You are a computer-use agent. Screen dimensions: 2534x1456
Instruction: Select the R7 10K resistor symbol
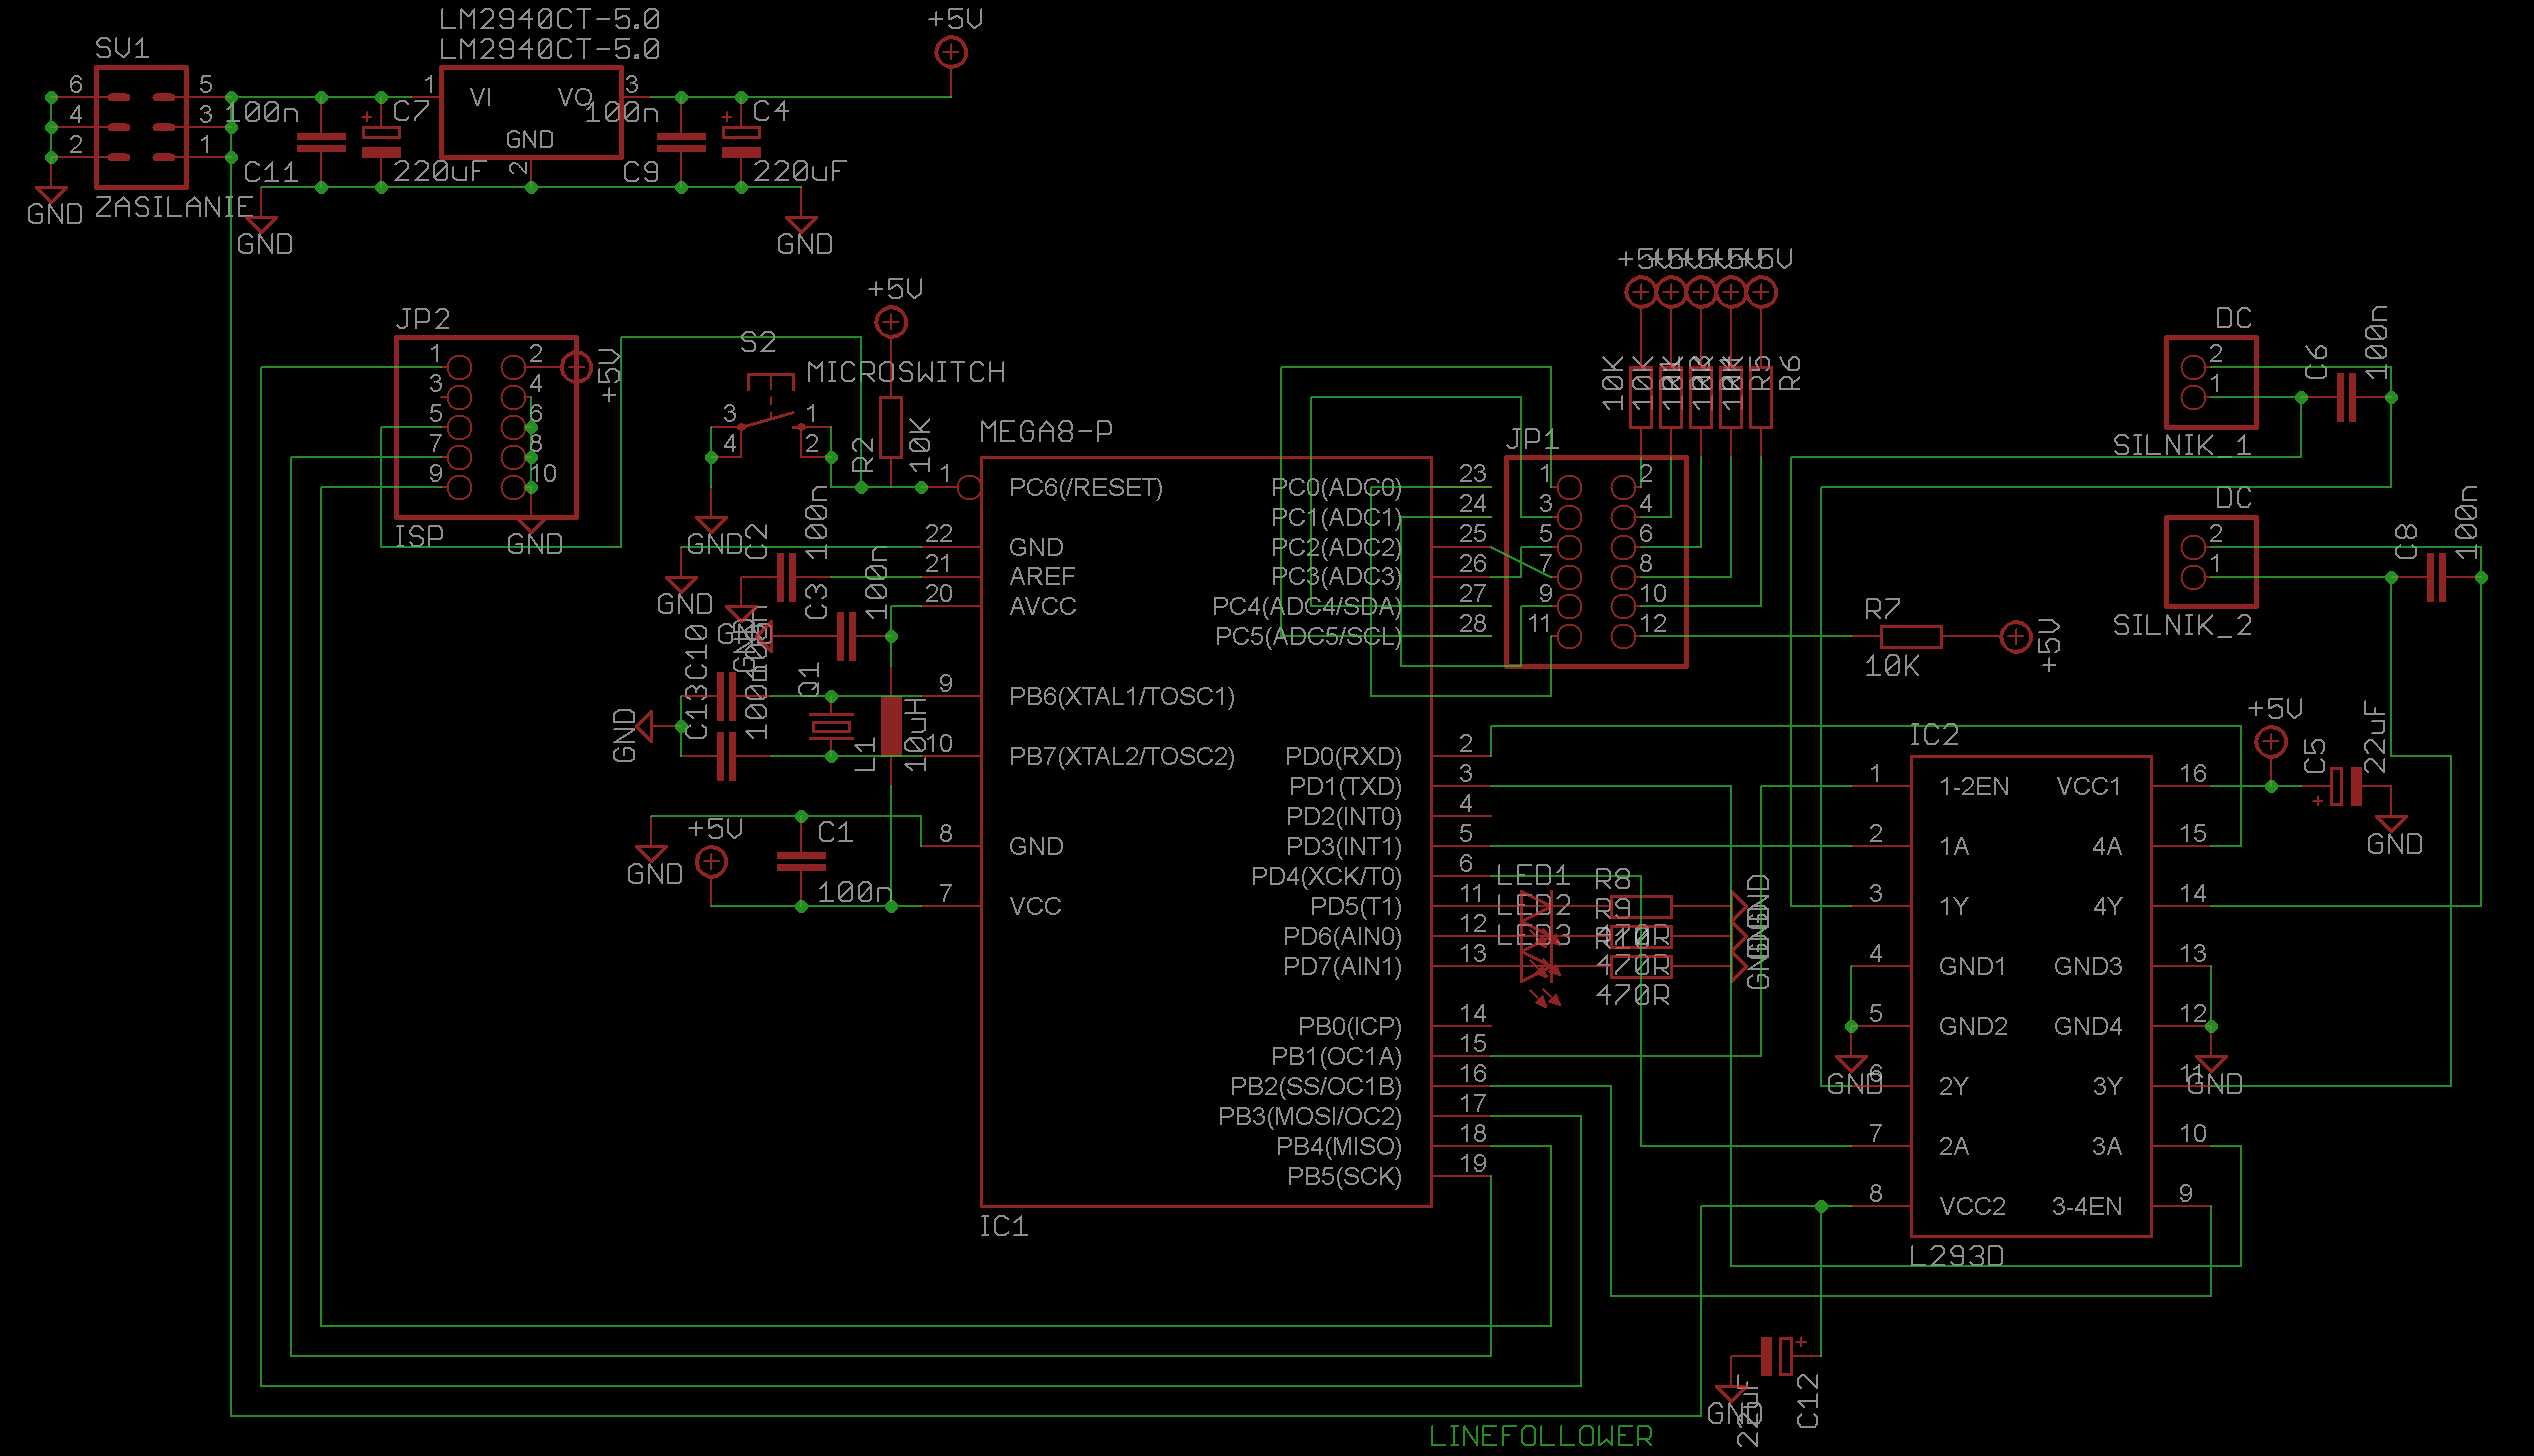click(x=1910, y=637)
